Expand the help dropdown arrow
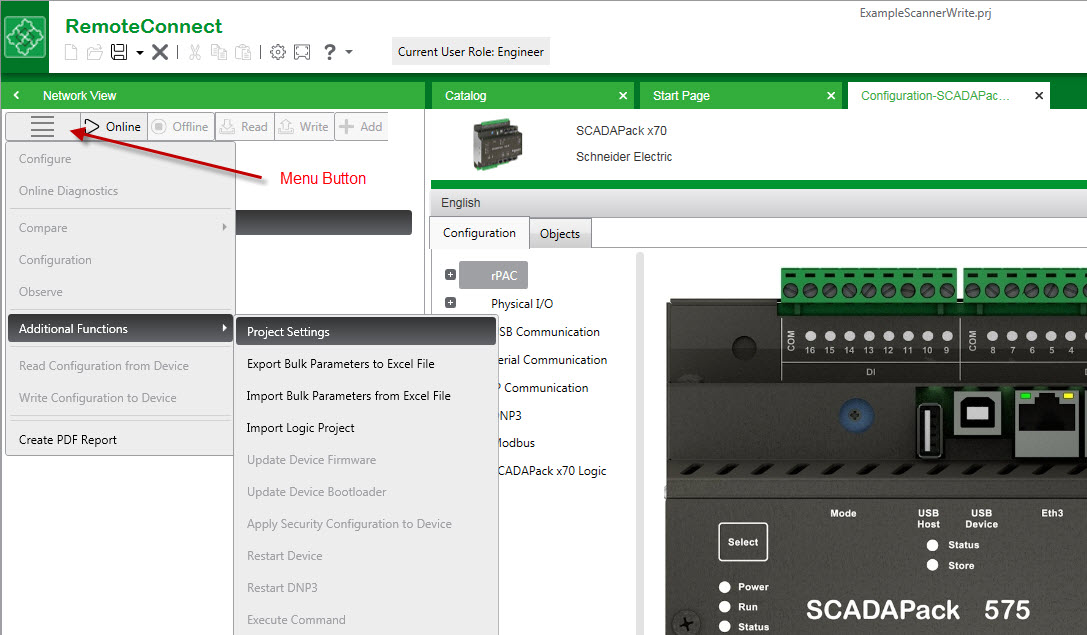 tap(349, 52)
